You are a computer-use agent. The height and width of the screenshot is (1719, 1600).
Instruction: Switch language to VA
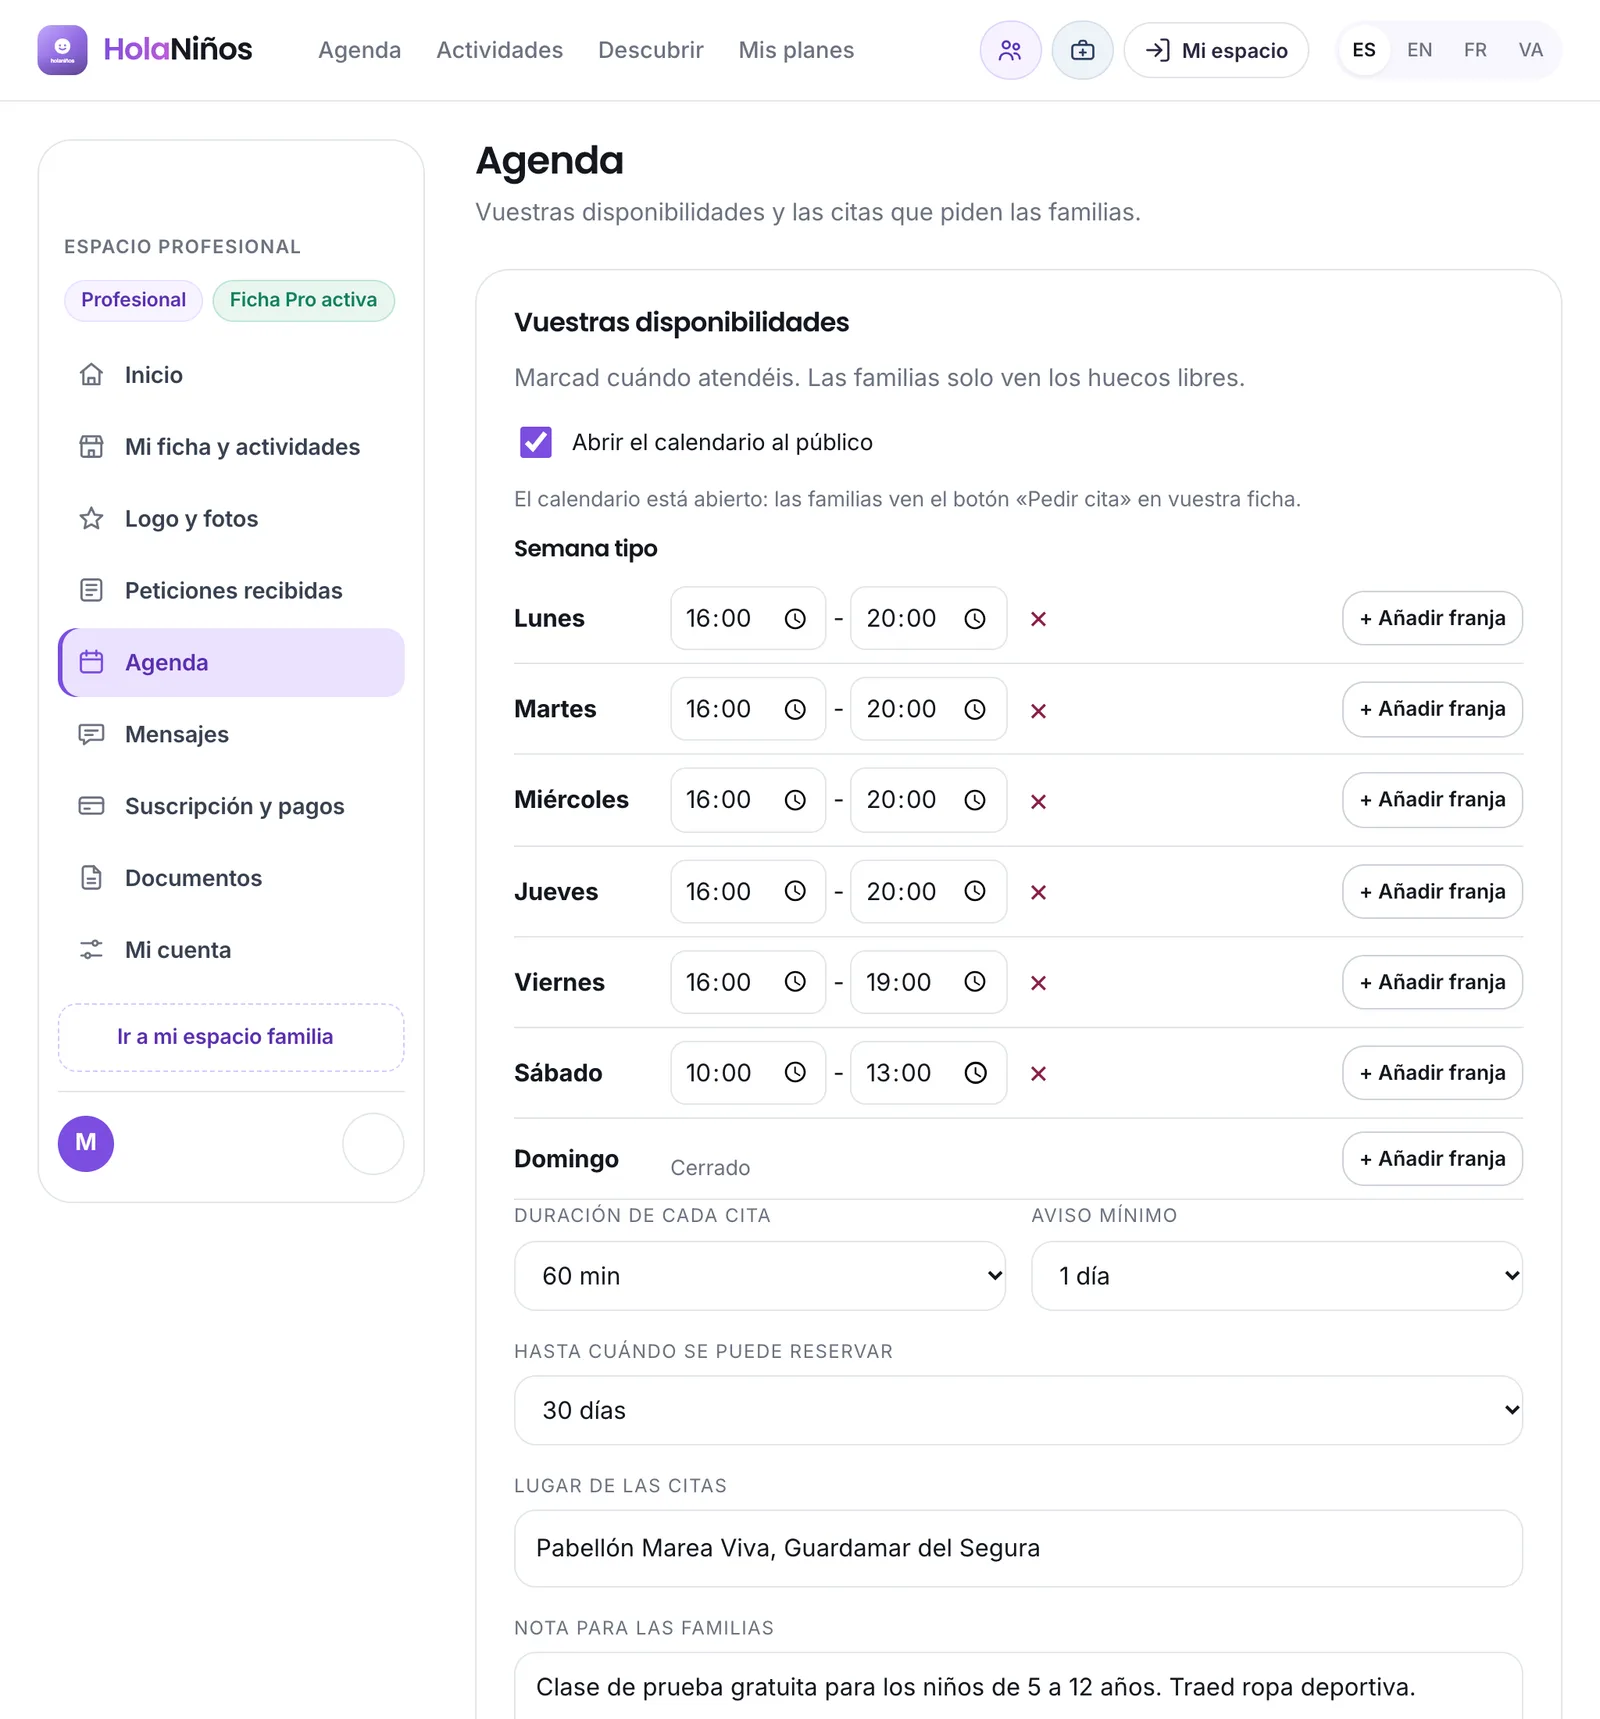coord(1530,50)
